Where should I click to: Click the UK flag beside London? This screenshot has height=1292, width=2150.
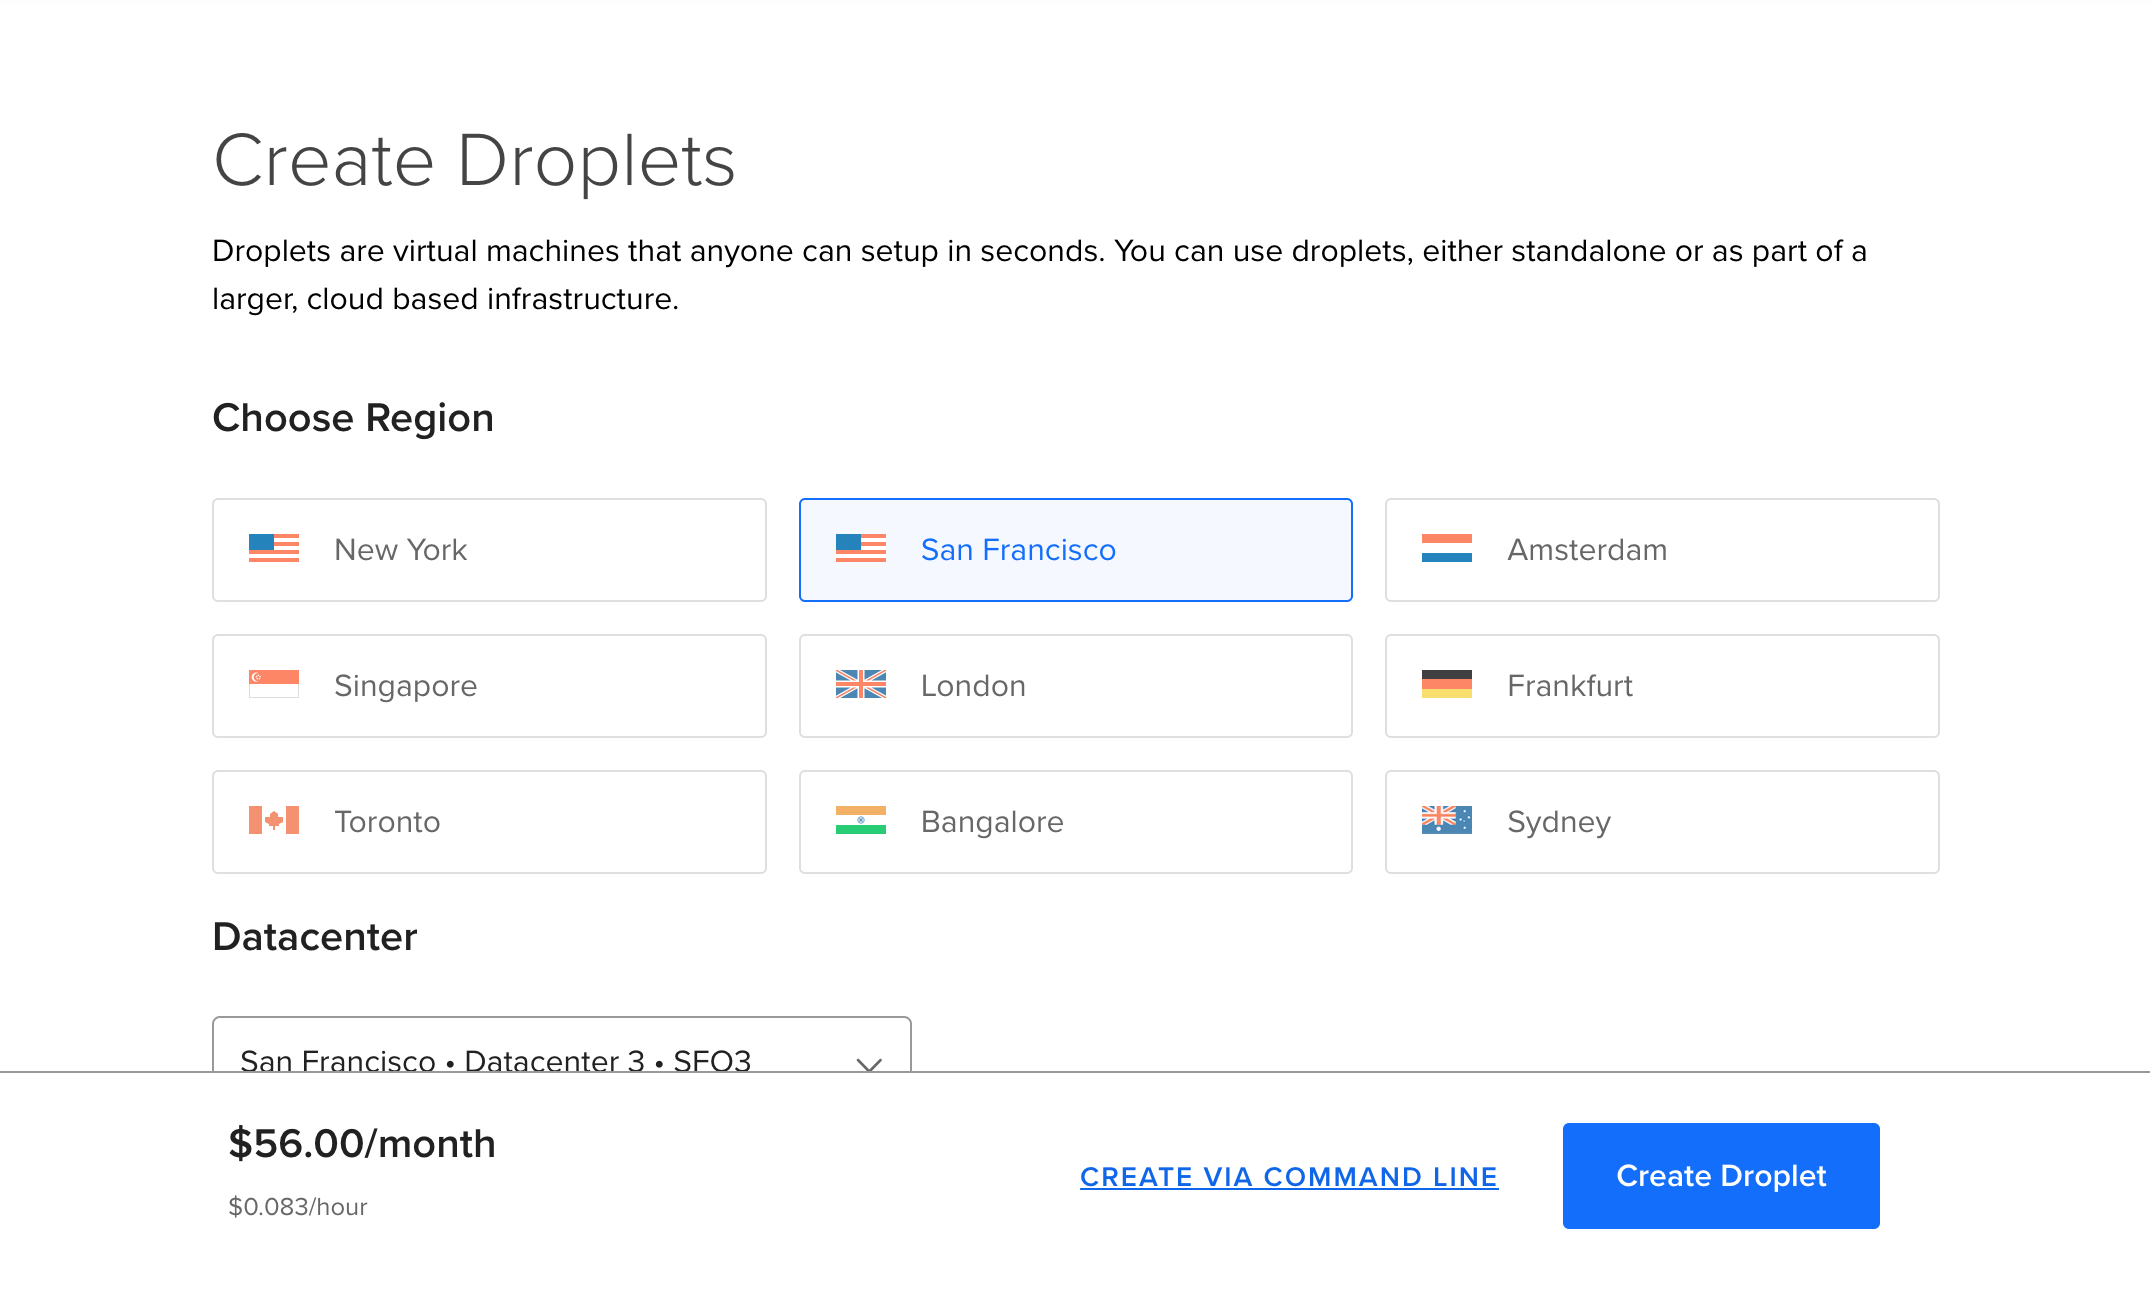860,684
